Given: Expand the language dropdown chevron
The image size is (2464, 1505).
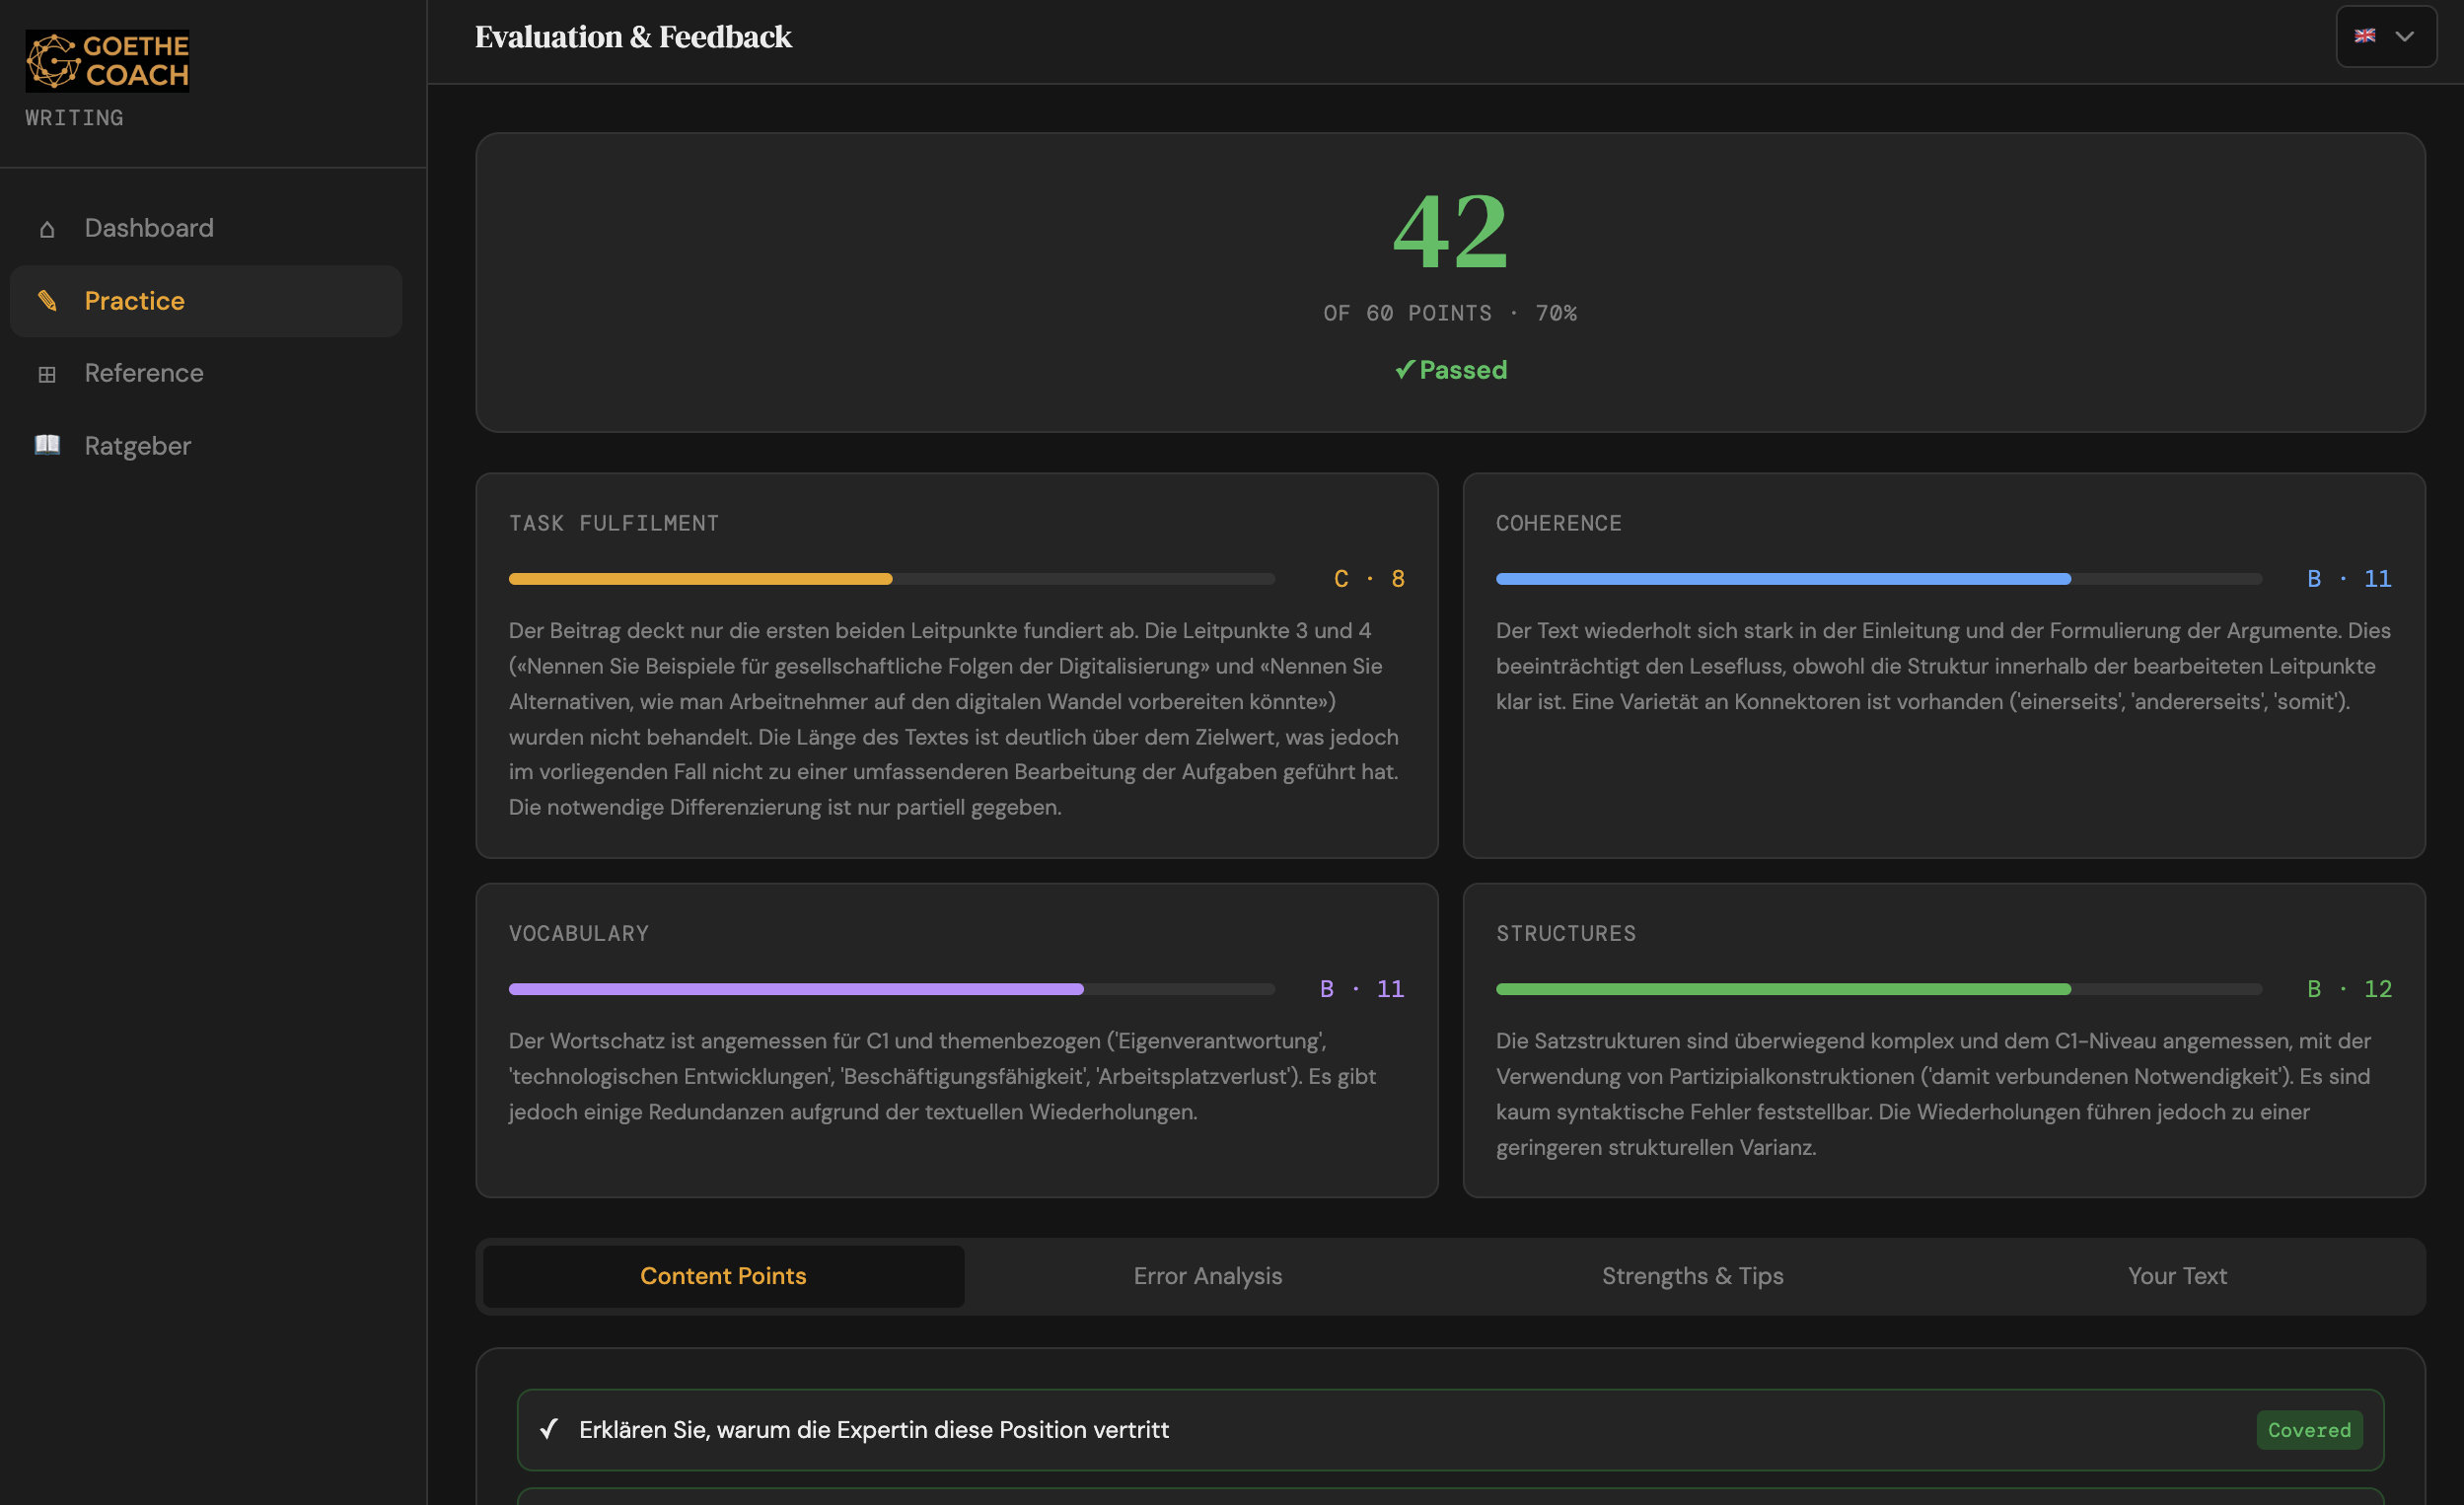Looking at the screenshot, I should [2405, 36].
